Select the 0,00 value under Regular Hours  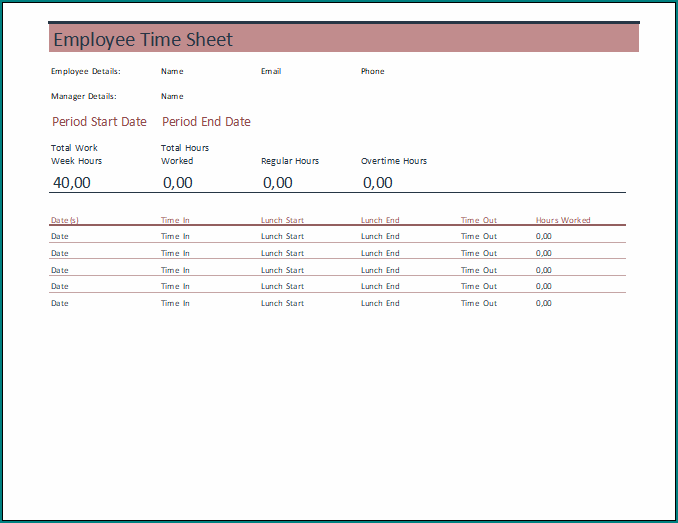coord(278,183)
